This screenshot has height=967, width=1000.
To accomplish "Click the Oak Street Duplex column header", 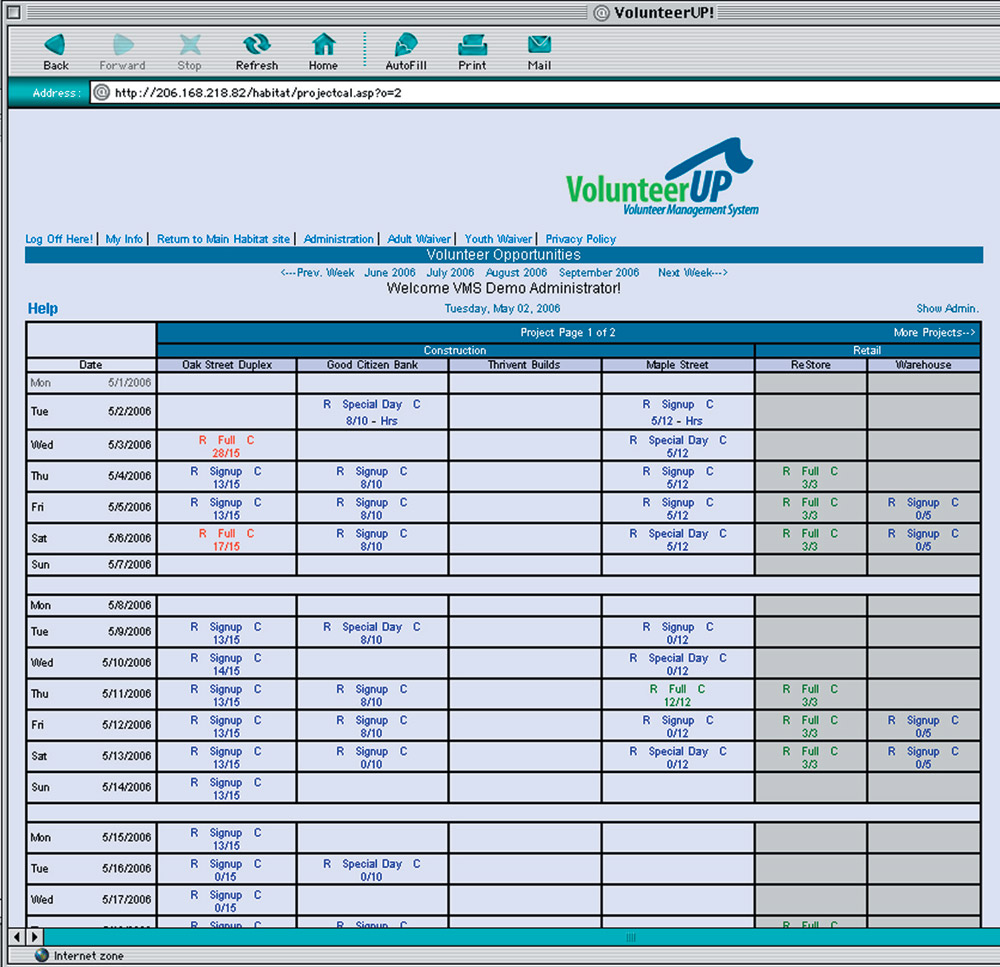I will point(227,365).
